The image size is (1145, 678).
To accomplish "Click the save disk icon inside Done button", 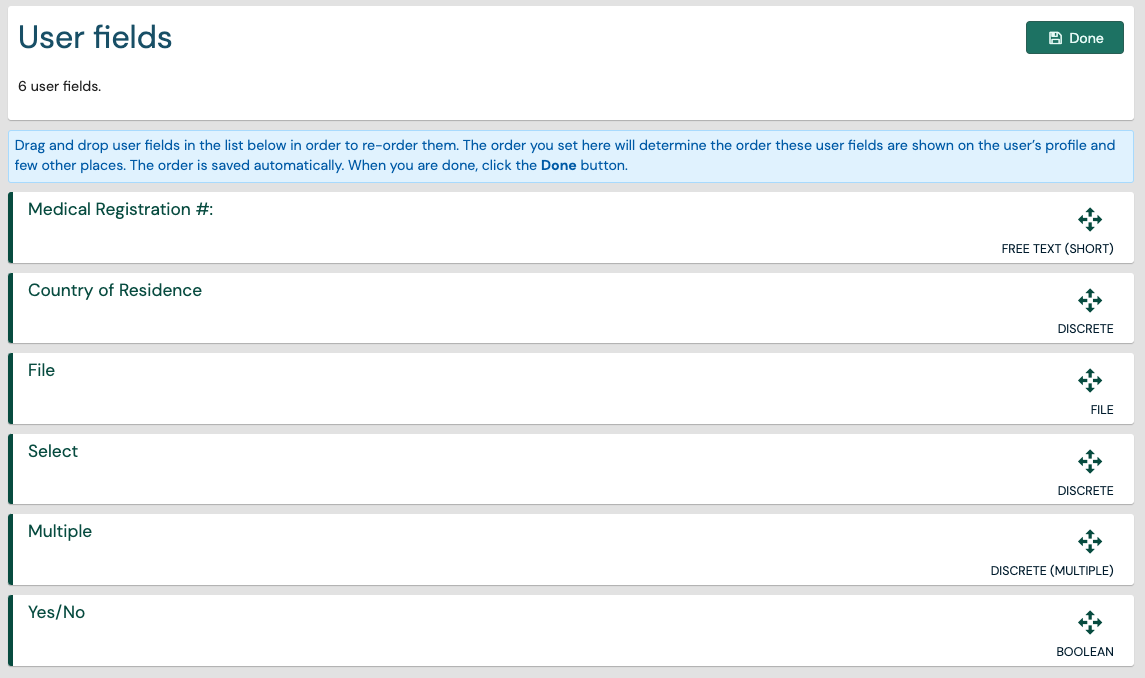I will [1054, 37].
